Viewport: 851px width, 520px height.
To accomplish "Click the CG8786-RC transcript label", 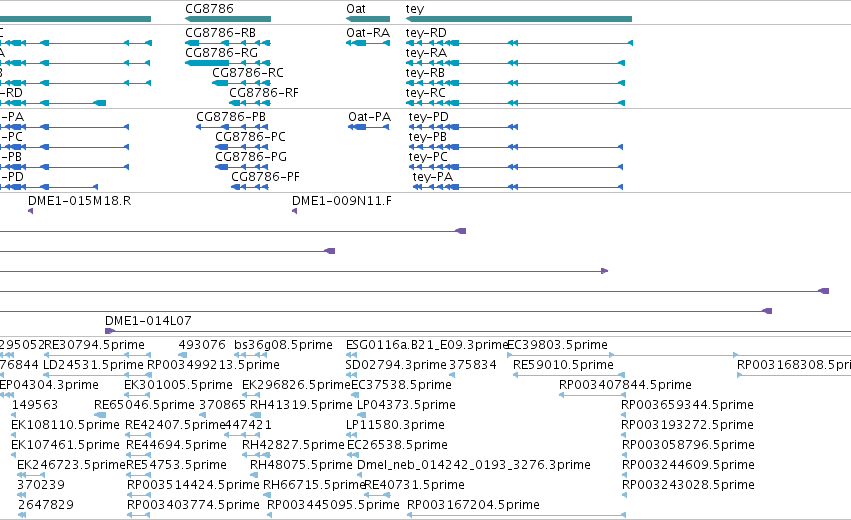I will click(248, 73).
